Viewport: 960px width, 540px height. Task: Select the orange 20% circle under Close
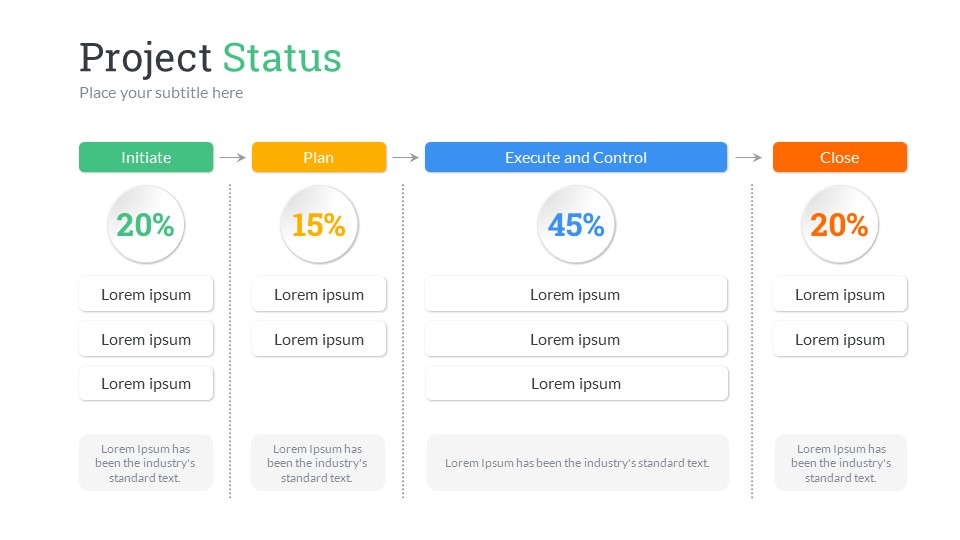point(840,225)
